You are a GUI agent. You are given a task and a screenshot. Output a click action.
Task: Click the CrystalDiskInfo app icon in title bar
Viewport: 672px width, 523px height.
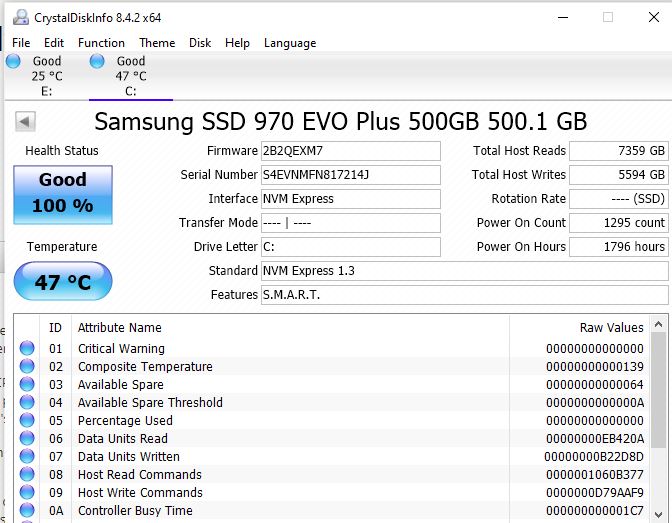click(21, 18)
